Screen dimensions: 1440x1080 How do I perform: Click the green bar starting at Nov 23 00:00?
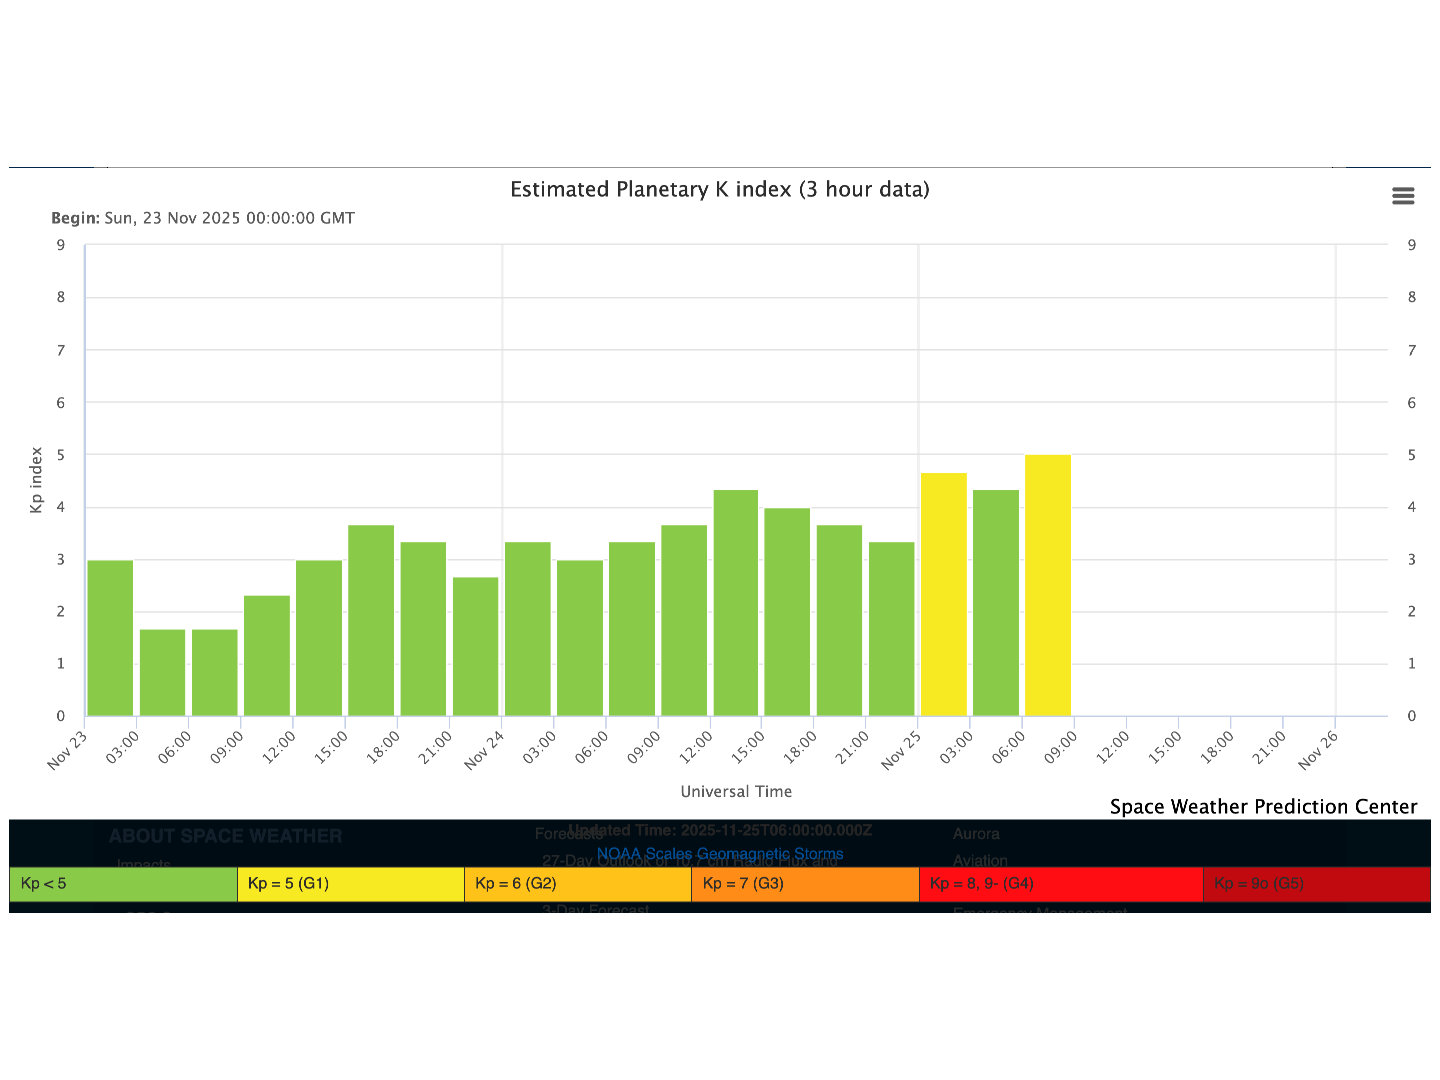(110, 638)
